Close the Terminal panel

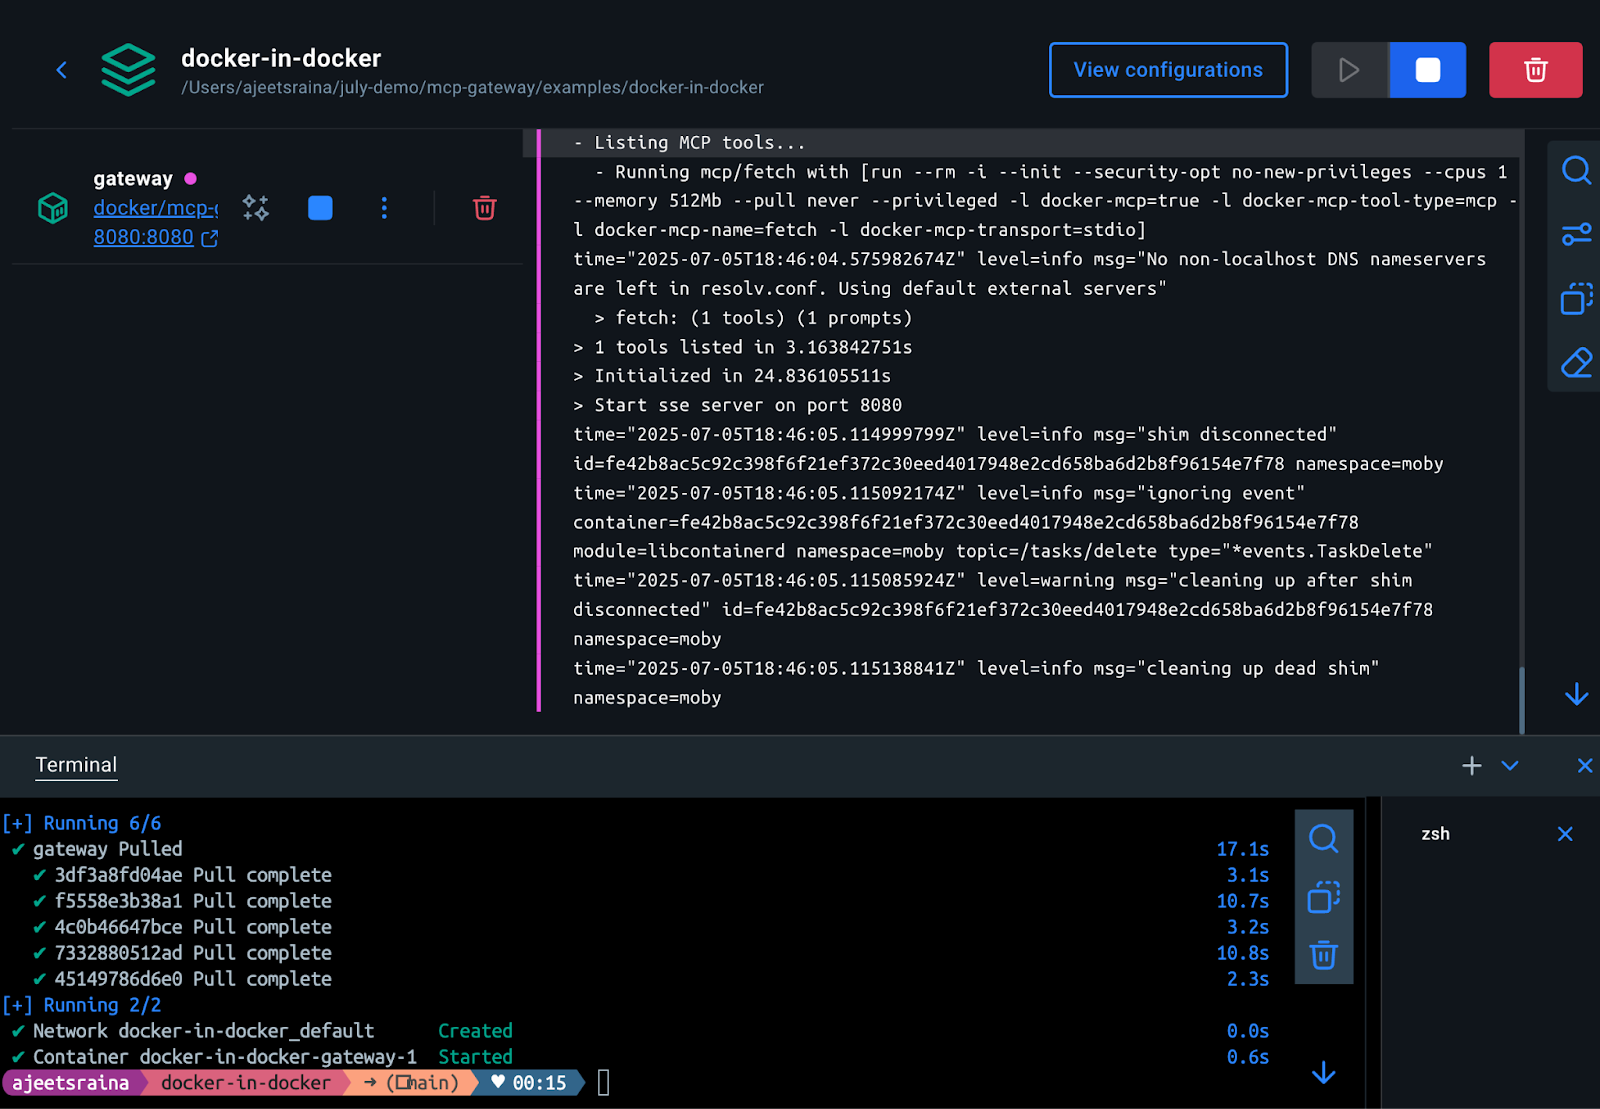click(1585, 766)
